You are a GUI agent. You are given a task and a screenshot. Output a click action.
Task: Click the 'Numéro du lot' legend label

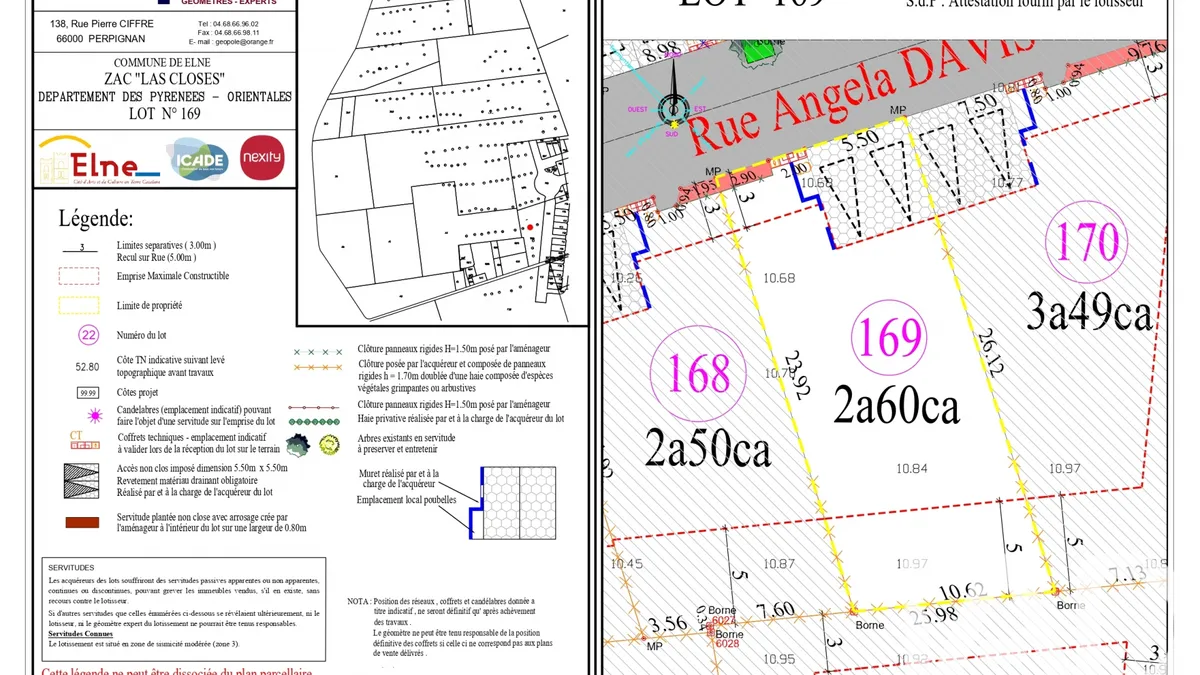142,335
